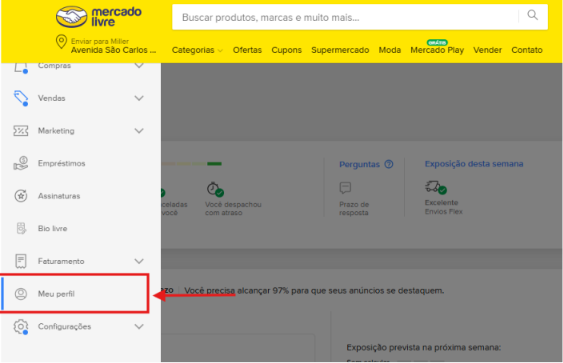563x363 pixels.
Task: Click the Compras shopping bag icon
Action: coord(21,67)
